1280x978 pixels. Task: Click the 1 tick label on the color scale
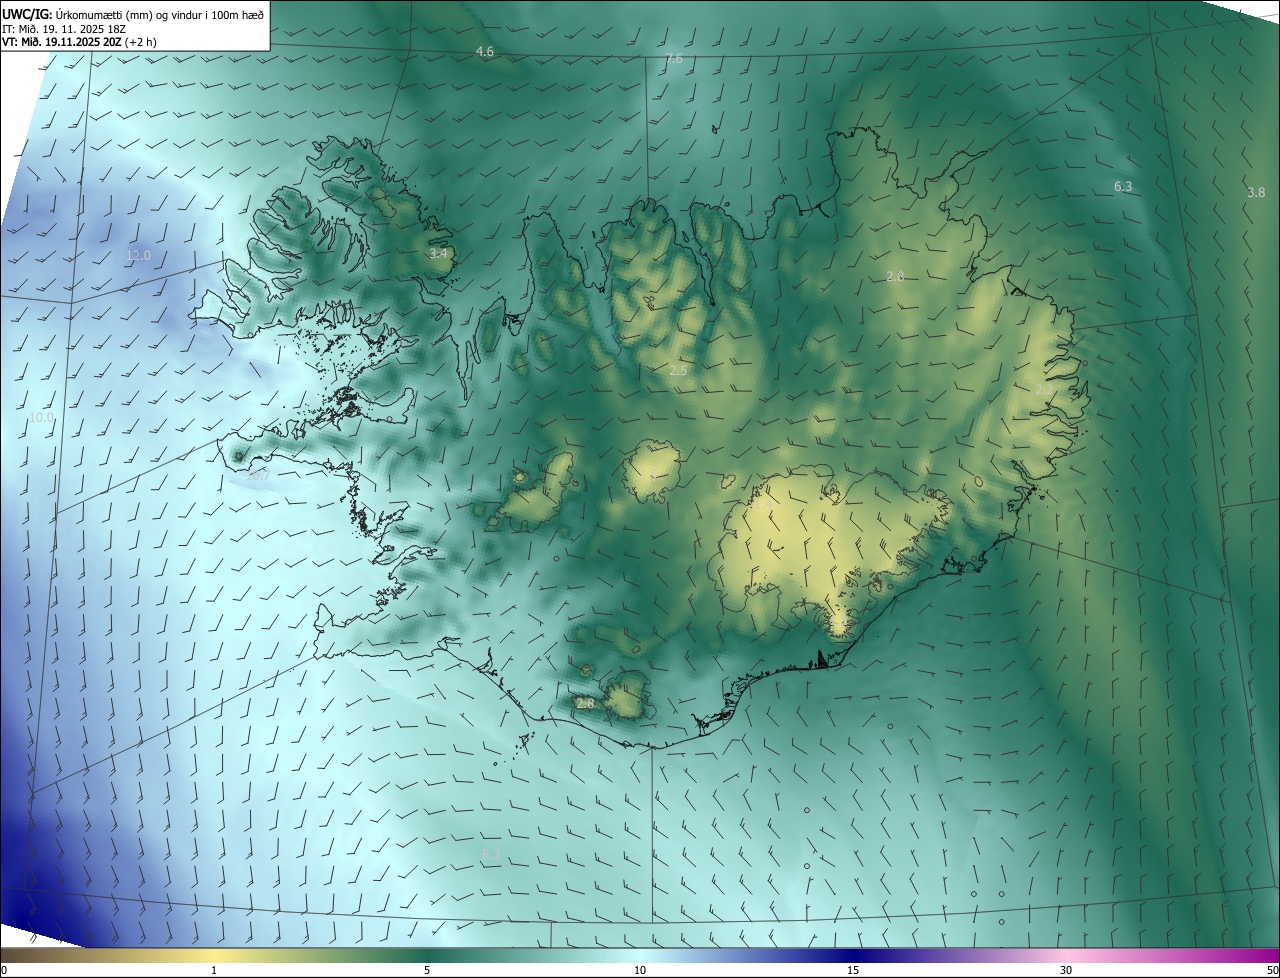(214, 970)
